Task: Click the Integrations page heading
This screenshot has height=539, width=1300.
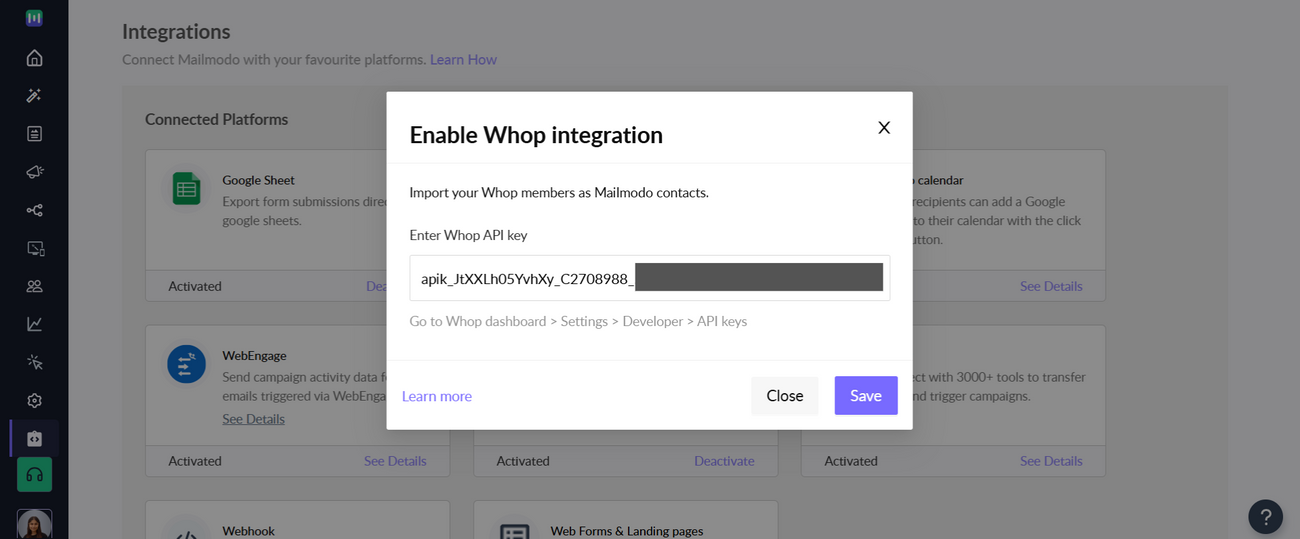Action: click(176, 32)
